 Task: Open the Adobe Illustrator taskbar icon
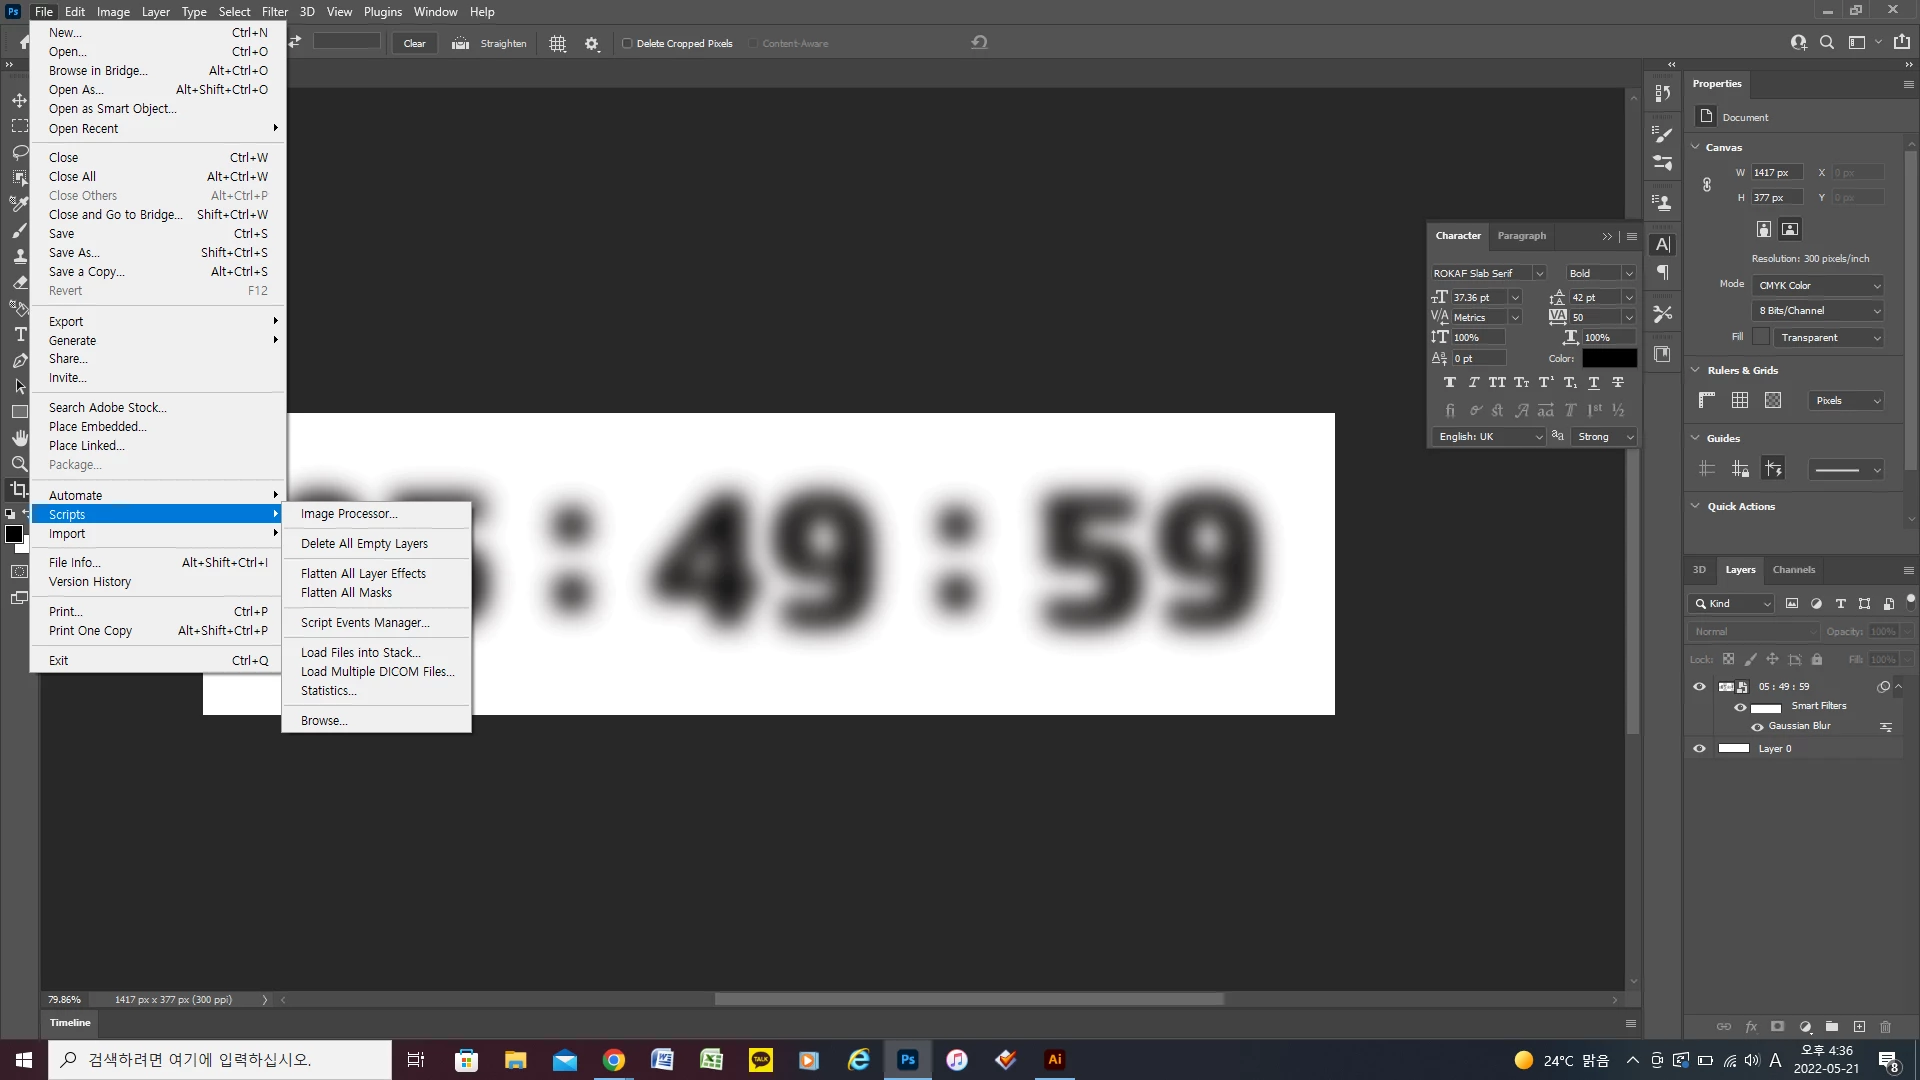[x=1054, y=1060]
